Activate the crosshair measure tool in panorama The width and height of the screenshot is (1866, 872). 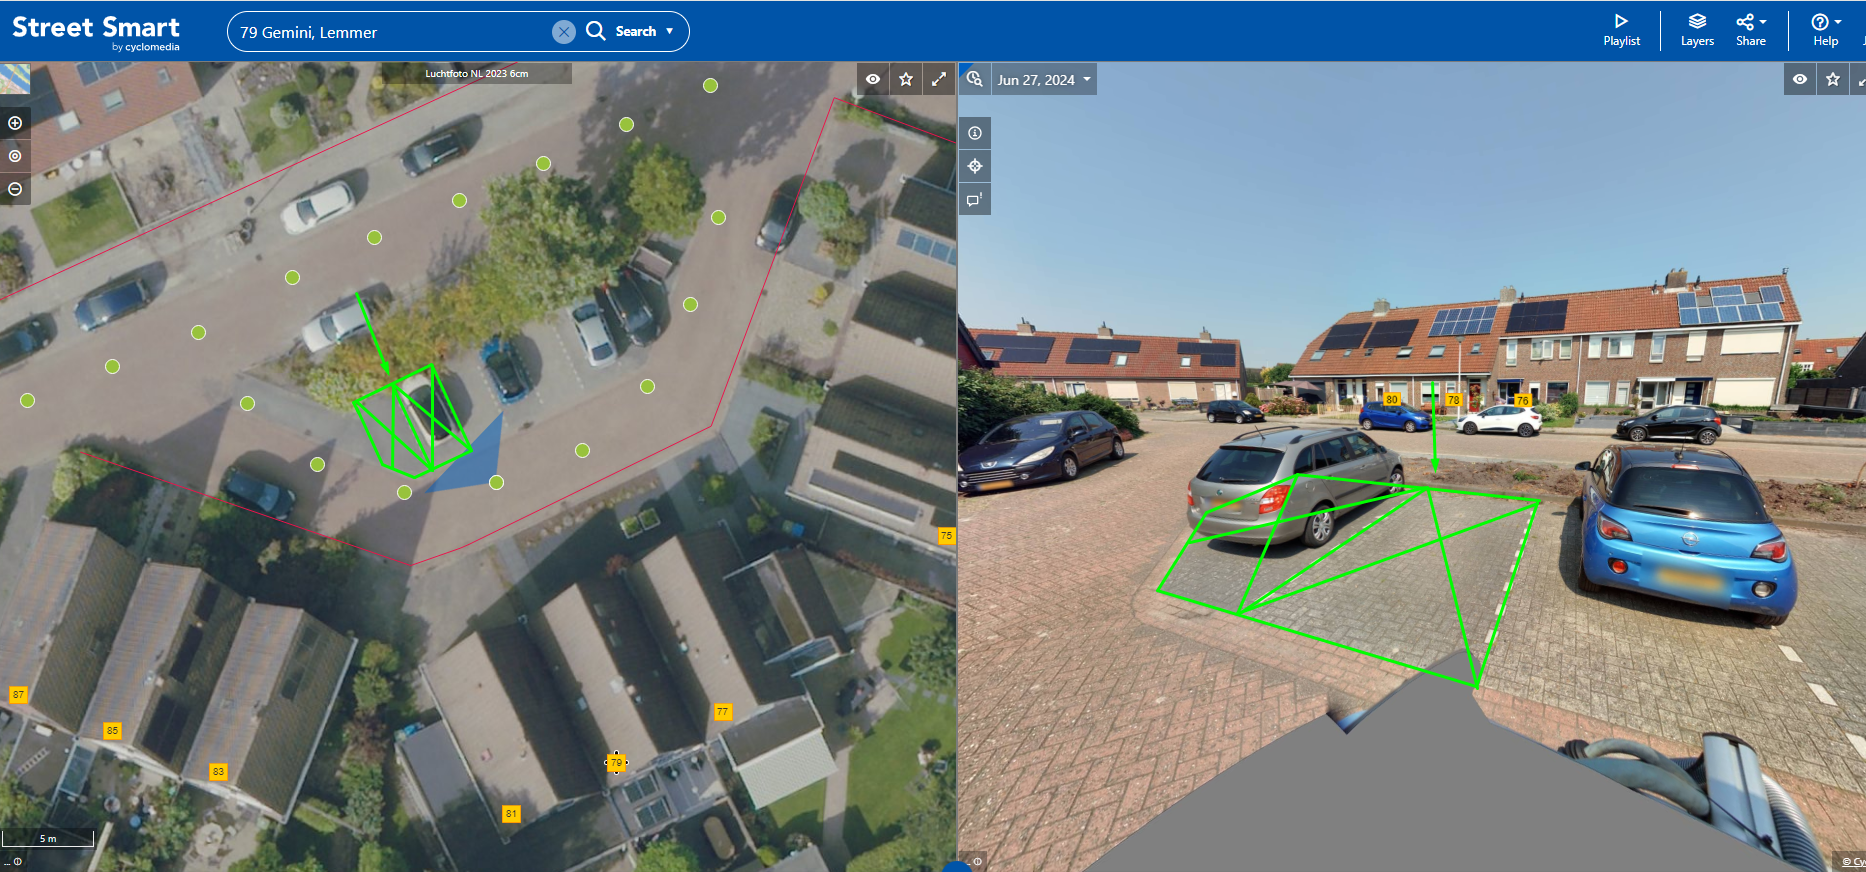pos(975,166)
